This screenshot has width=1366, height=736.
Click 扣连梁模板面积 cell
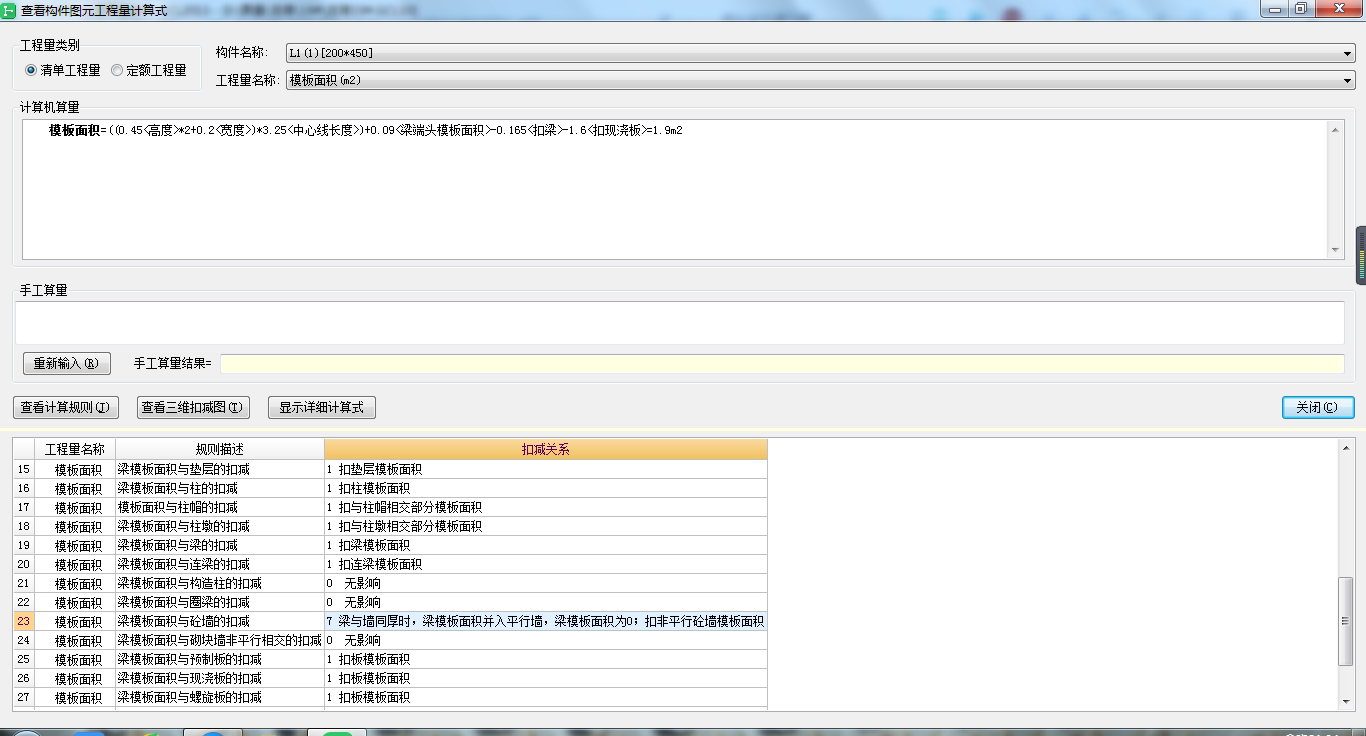click(546, 564)
